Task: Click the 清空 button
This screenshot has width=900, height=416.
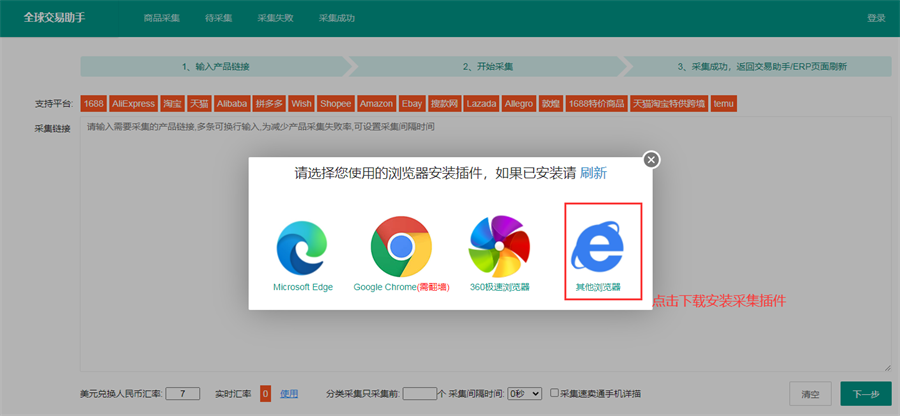Action: (x=810, y=394)
